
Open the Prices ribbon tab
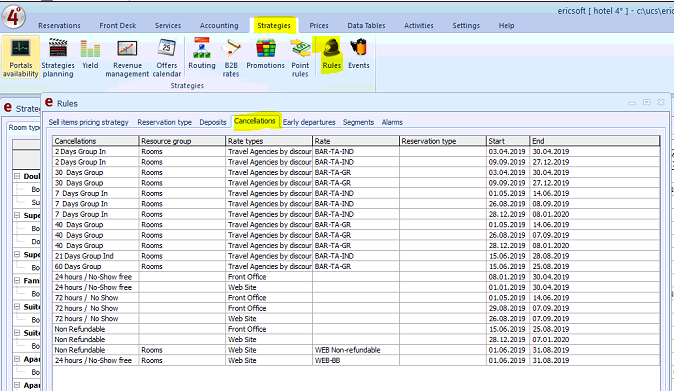pyautogui.click(x=319, y=25)
